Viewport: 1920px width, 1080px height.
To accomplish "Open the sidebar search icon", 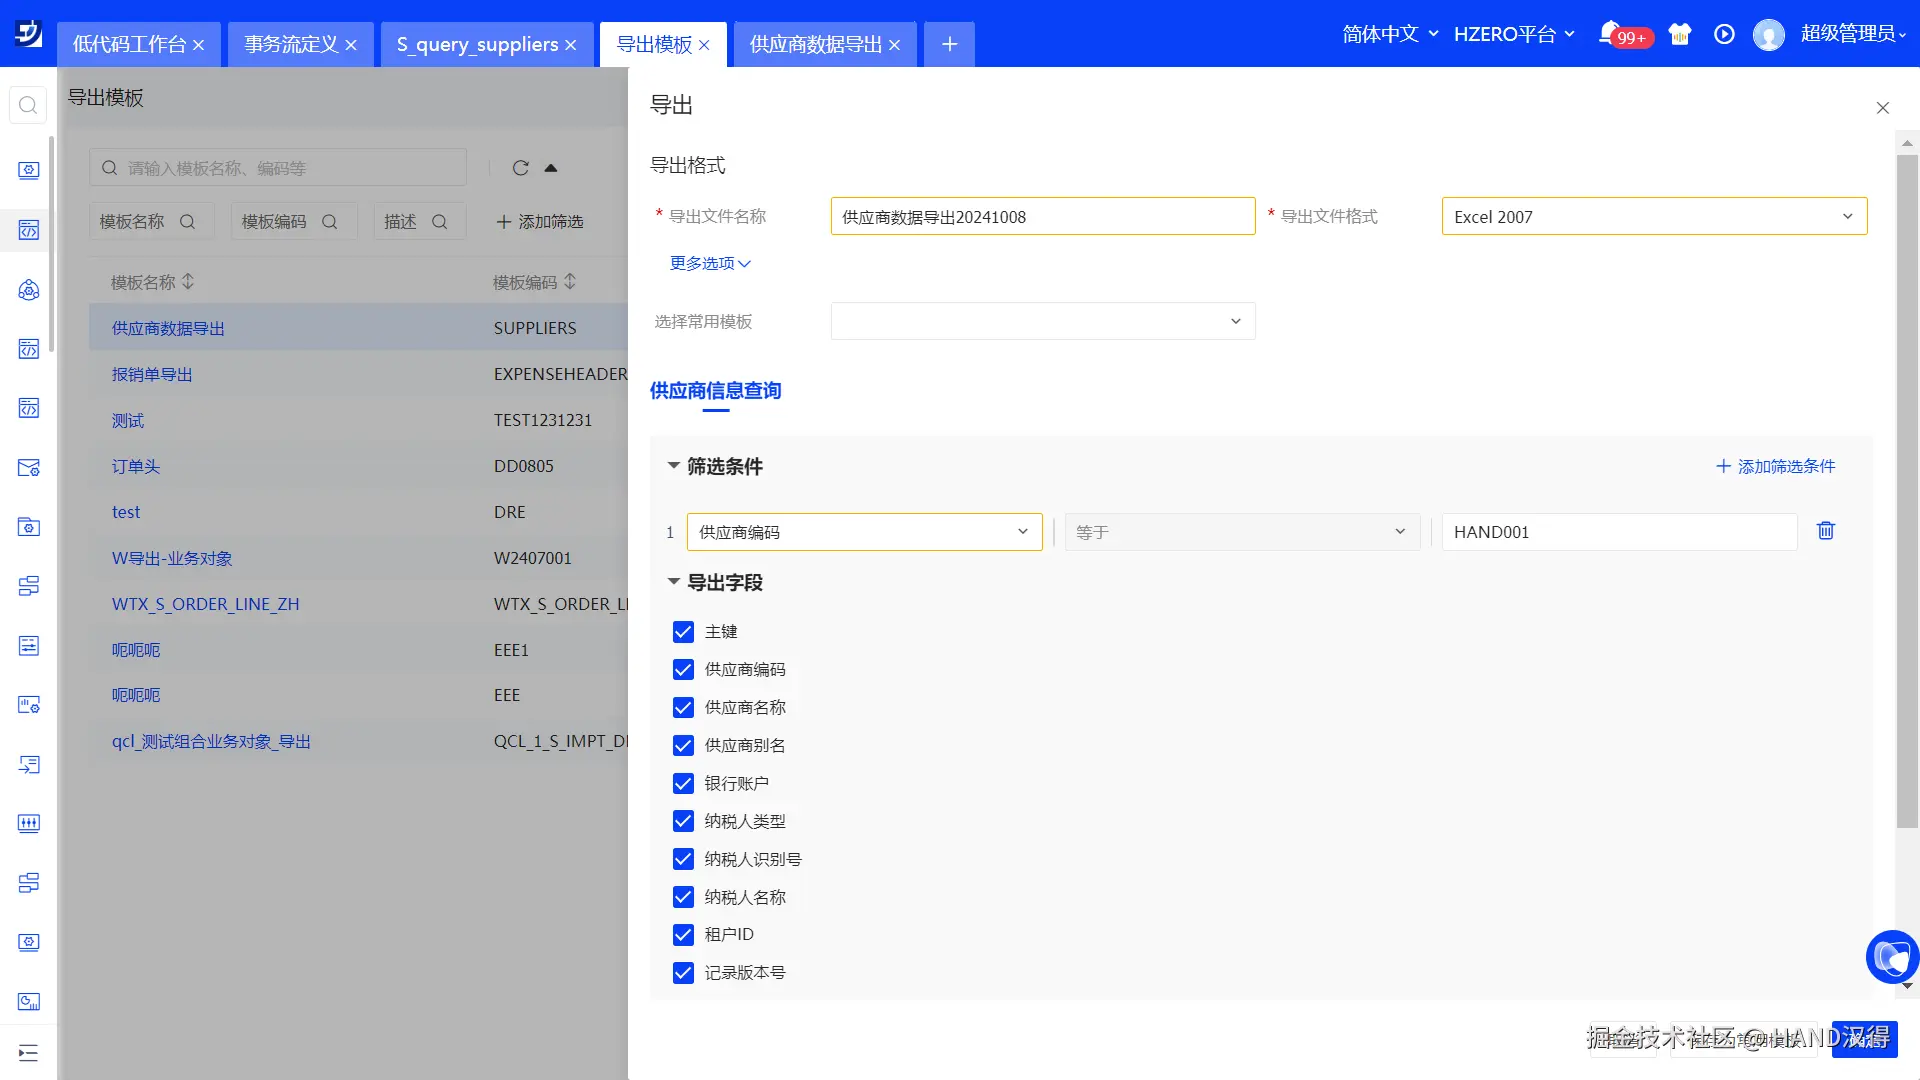I will [28, 105].
